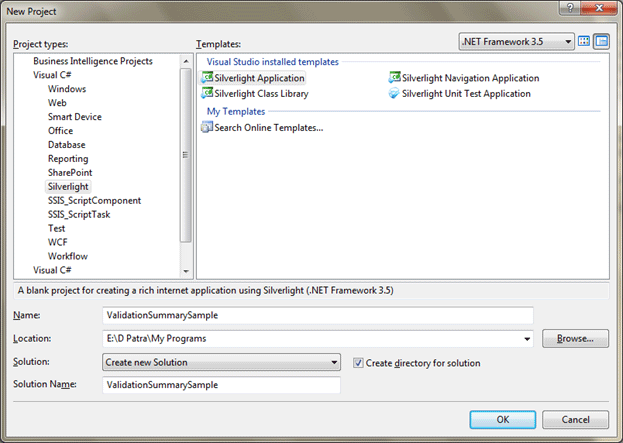Screen dimensions: 623x443
Task: Click the Search Online Templates... label
Action: (x=269, y=128)
